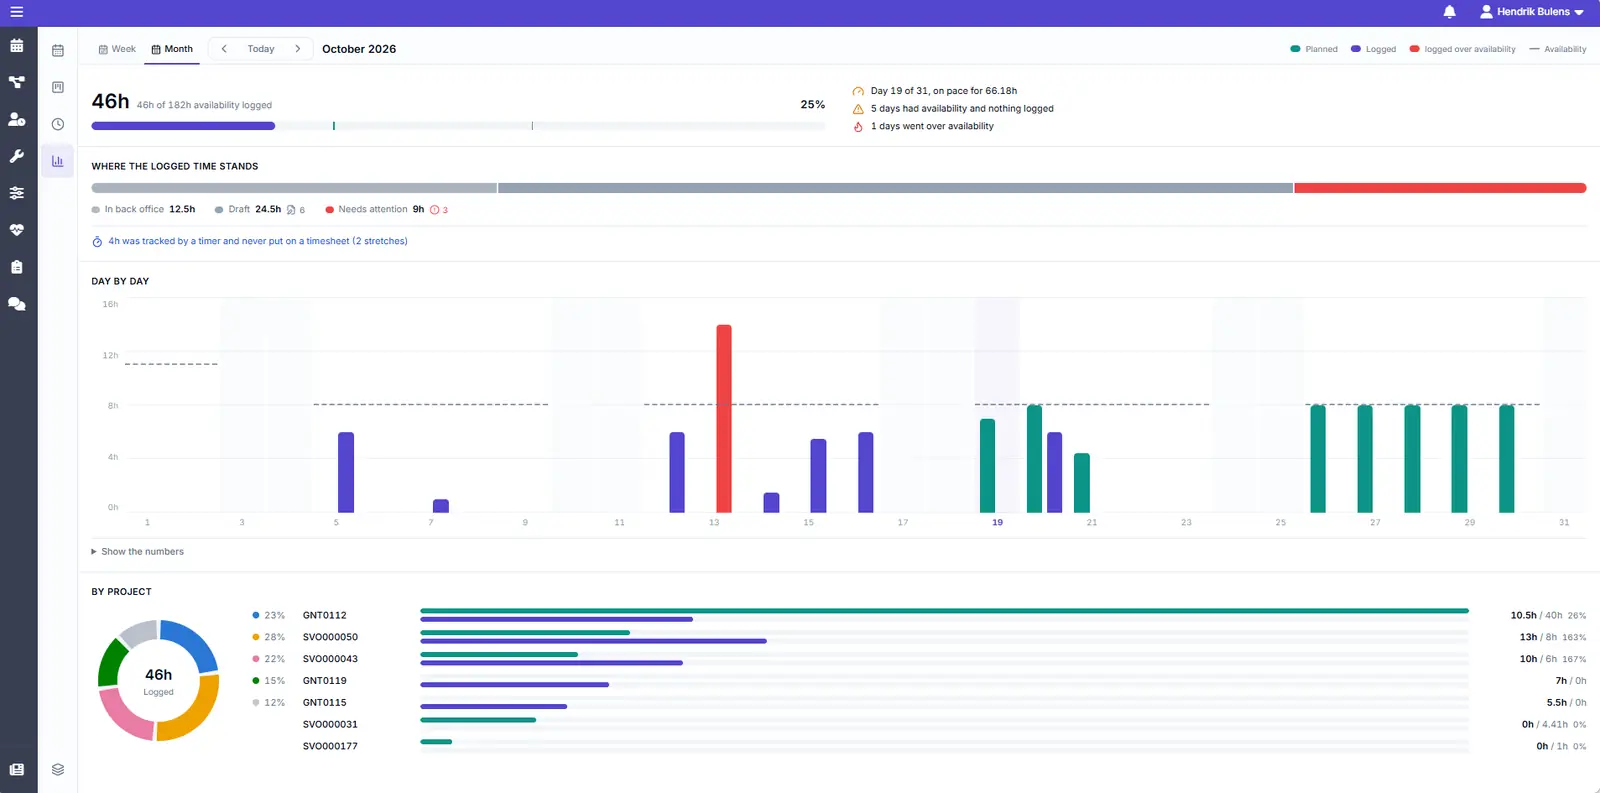Click the In back office gray status segment

coord(294,188)
